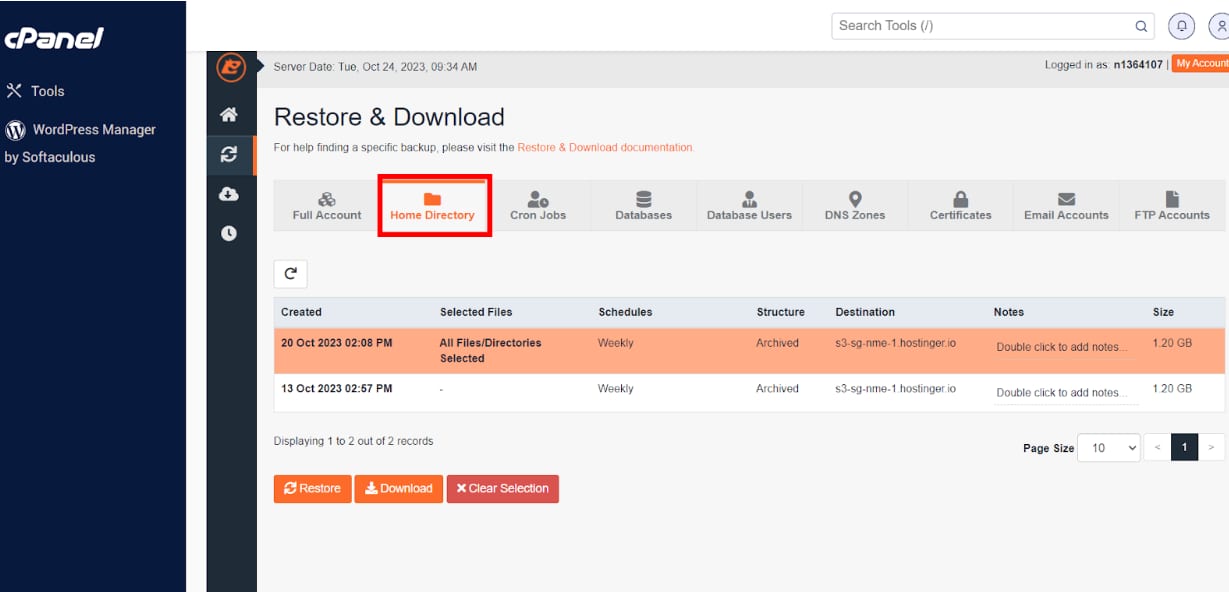The width and height of the screenshot is (1229, 592).
Task: Open WordPress Manager by Softaculous
Action: click(80, 143)
